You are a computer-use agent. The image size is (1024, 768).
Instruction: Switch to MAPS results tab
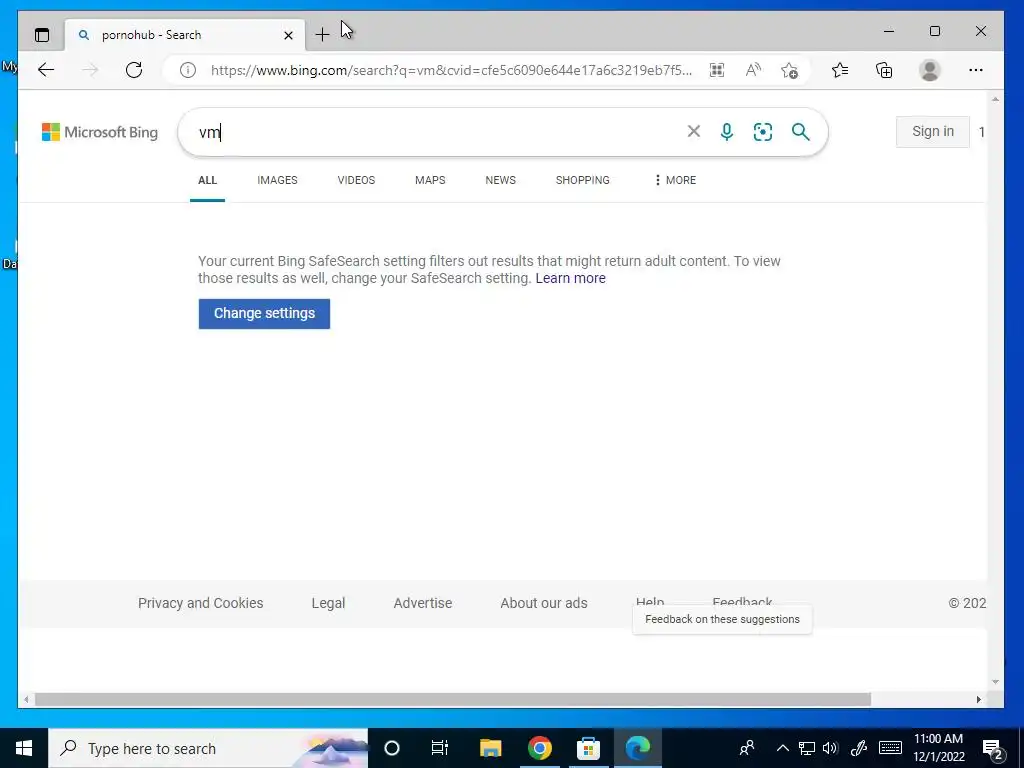point(430,180)
